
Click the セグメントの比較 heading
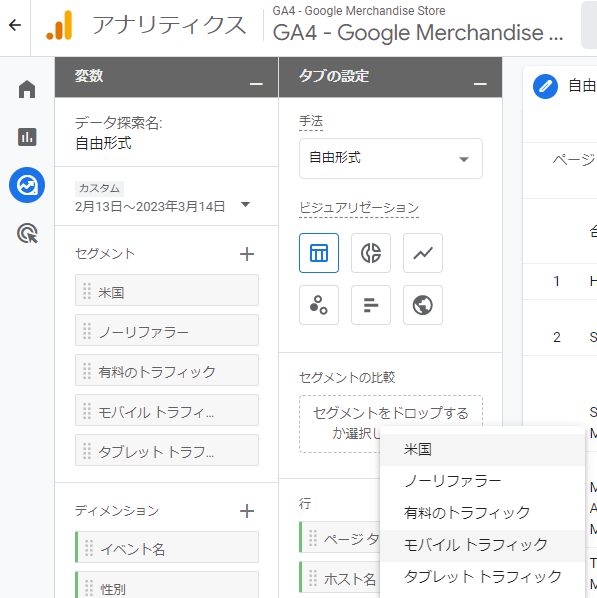click(347, 378)
